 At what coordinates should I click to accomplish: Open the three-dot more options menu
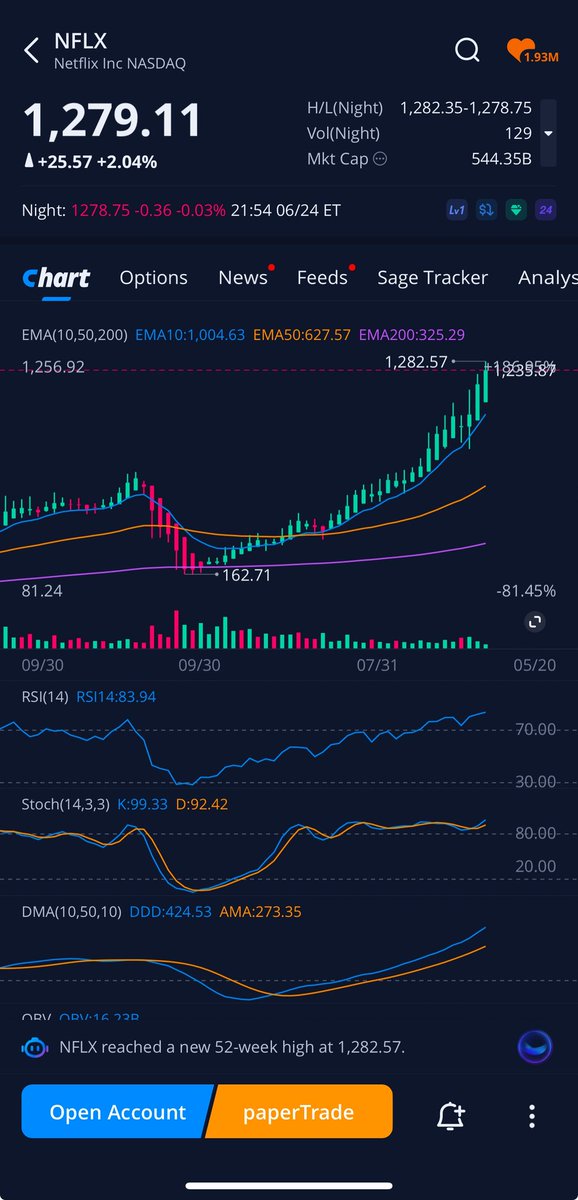(x=532, y=1116)
